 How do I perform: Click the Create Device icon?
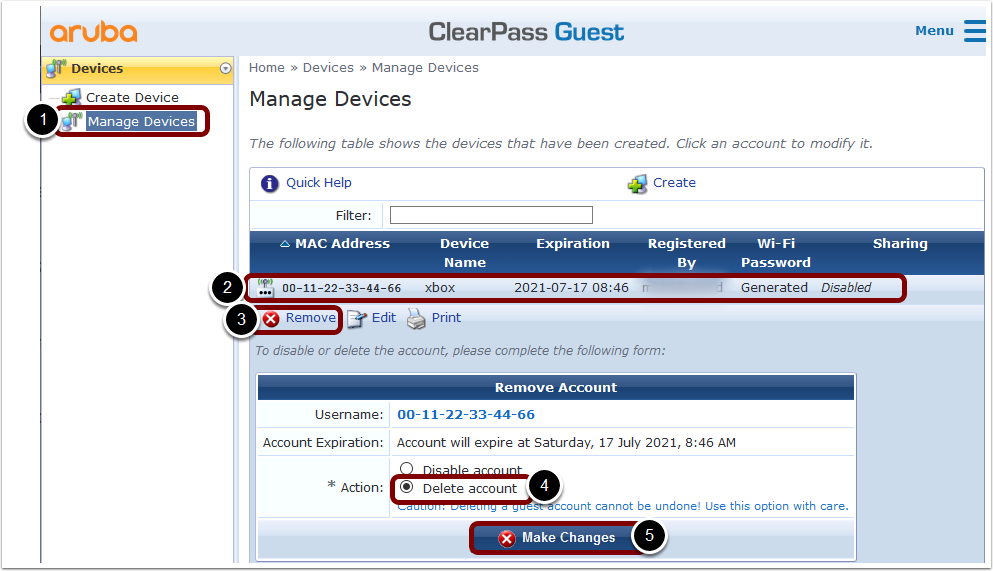click(x=72, y=97)
